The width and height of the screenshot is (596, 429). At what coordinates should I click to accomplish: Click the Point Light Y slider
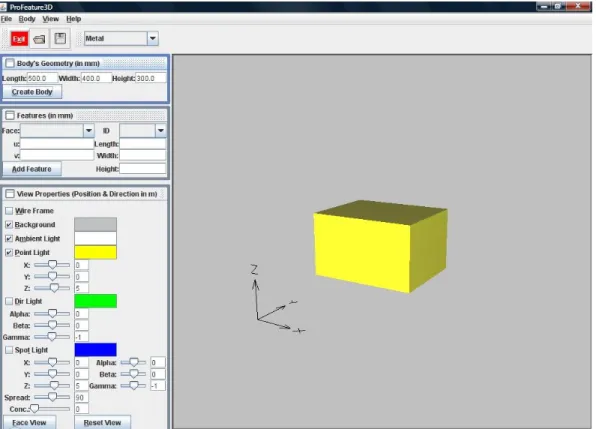click(52, 276)
